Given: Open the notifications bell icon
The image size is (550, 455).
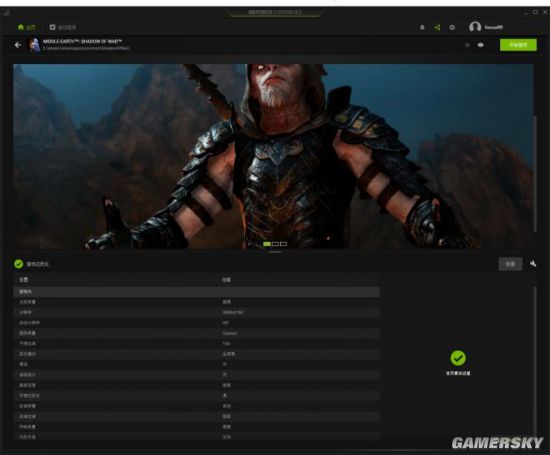Looking at the screenshot, I should point(422,27).
